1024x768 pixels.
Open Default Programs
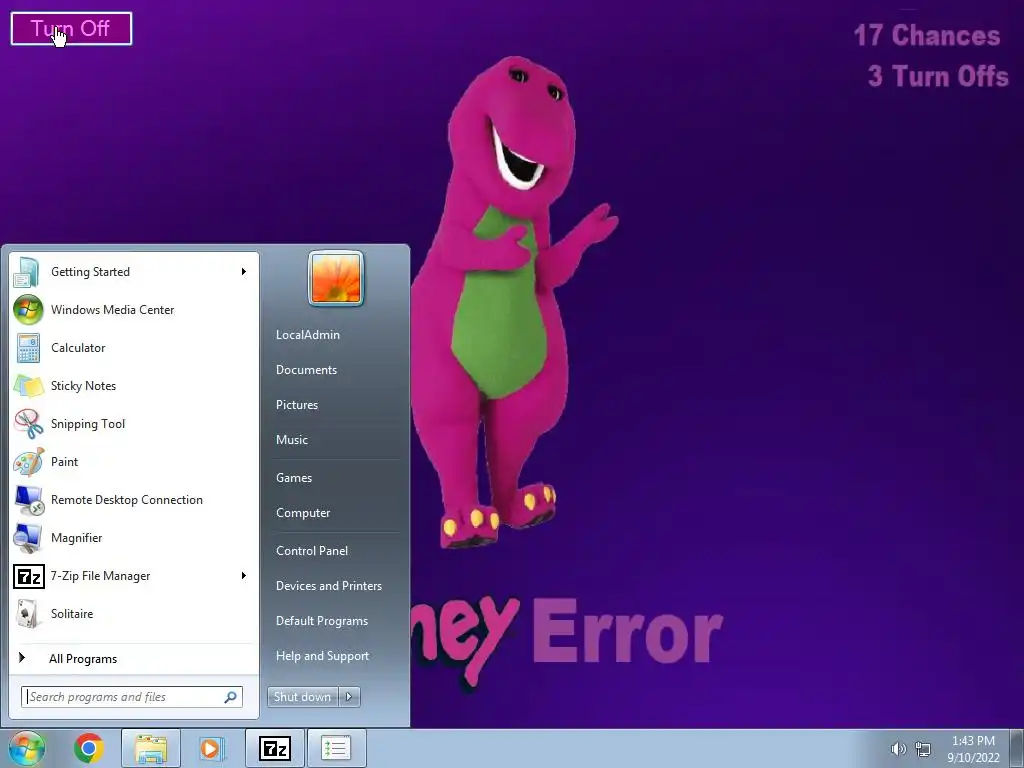[x=321, y=621]
